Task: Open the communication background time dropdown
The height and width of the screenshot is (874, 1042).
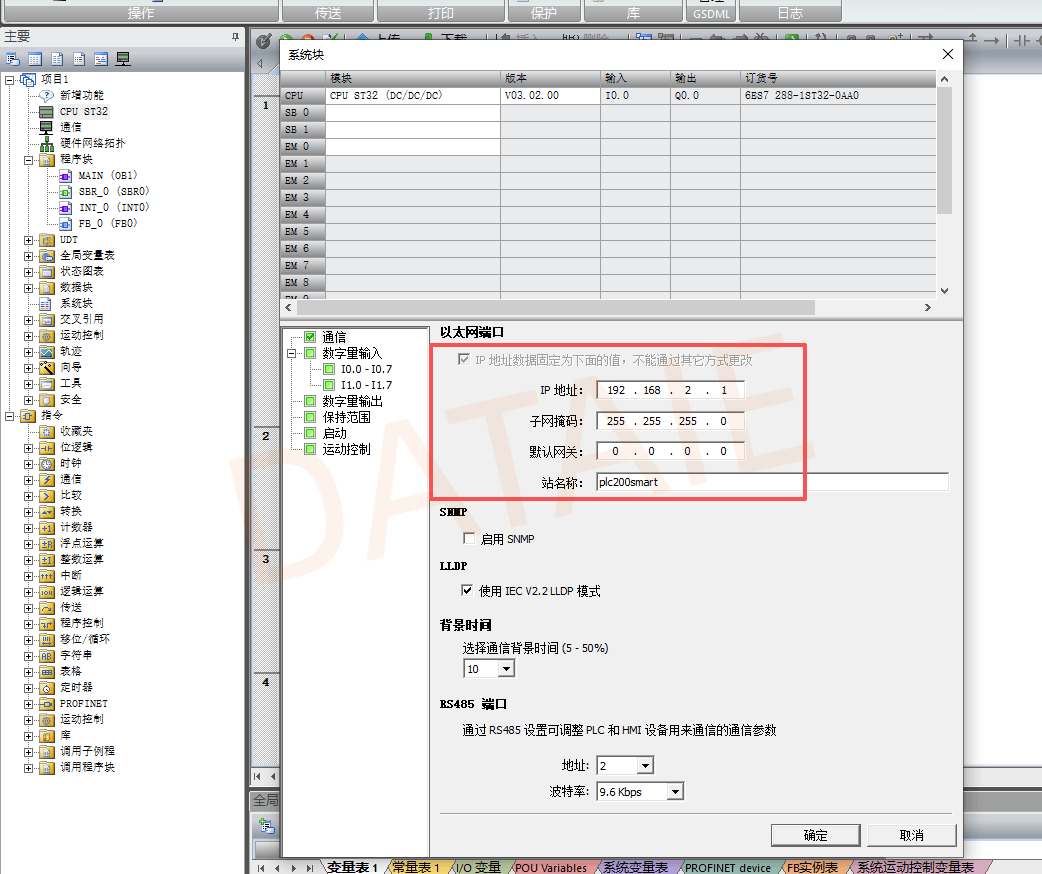Action: 506,669
